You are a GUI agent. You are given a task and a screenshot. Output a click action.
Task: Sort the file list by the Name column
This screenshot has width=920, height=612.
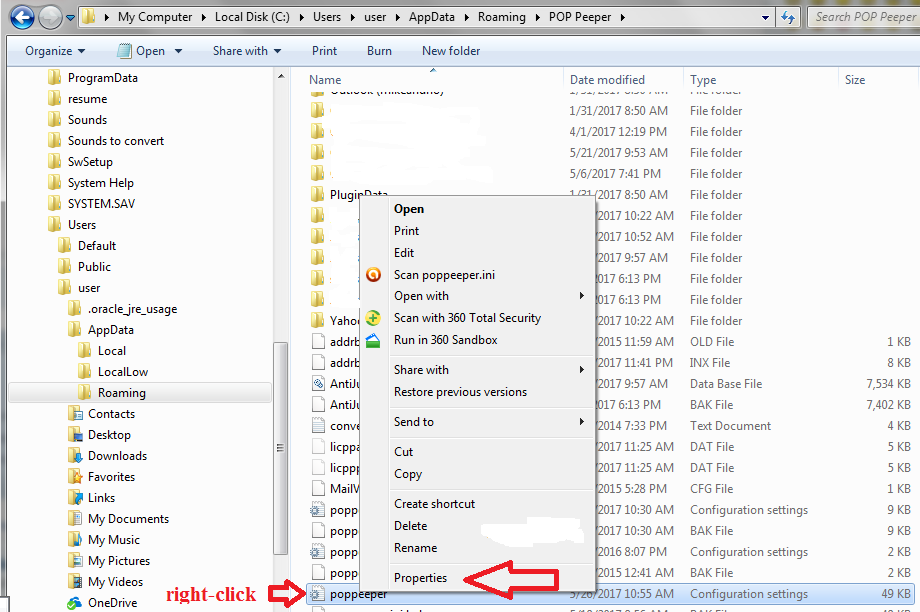(x=325, y=80)
